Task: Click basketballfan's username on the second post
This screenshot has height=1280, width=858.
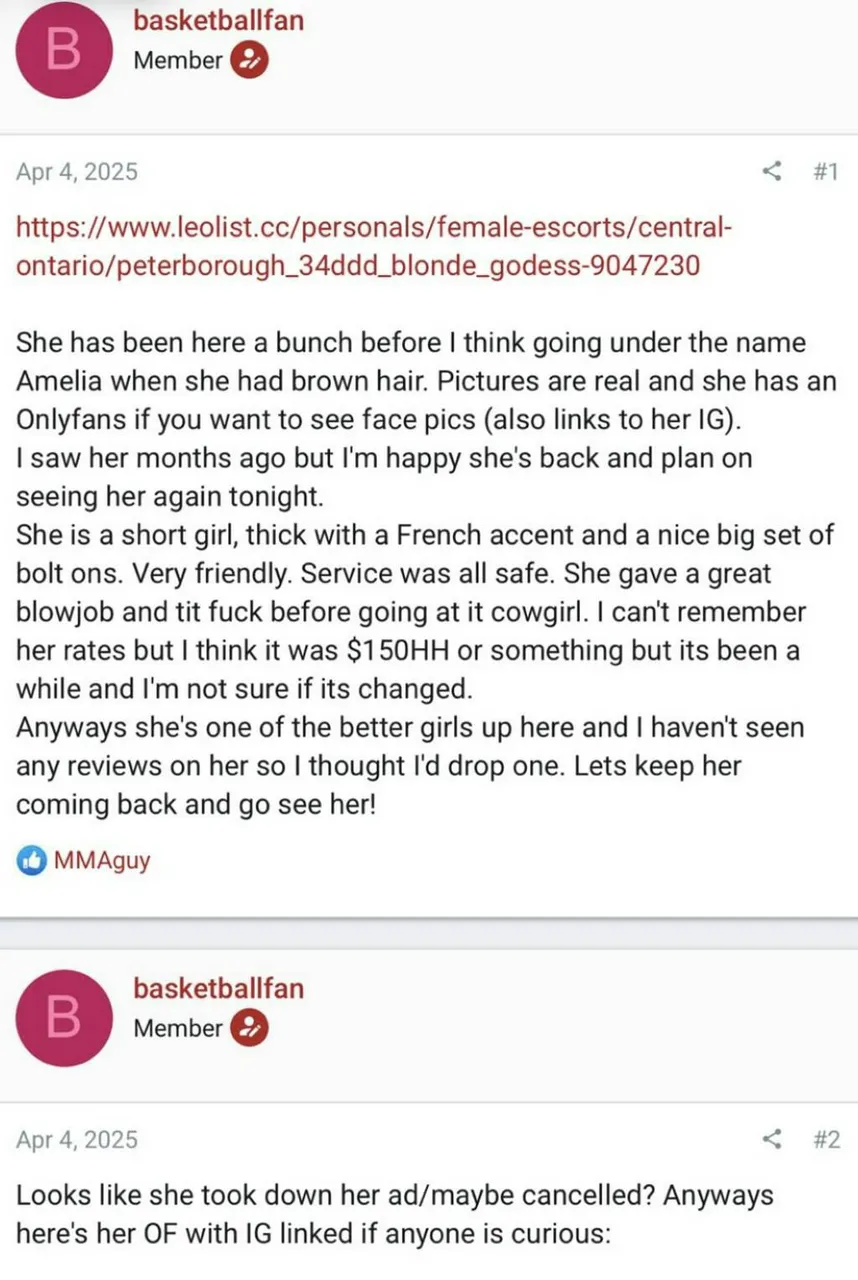Action: click(219, 989)
